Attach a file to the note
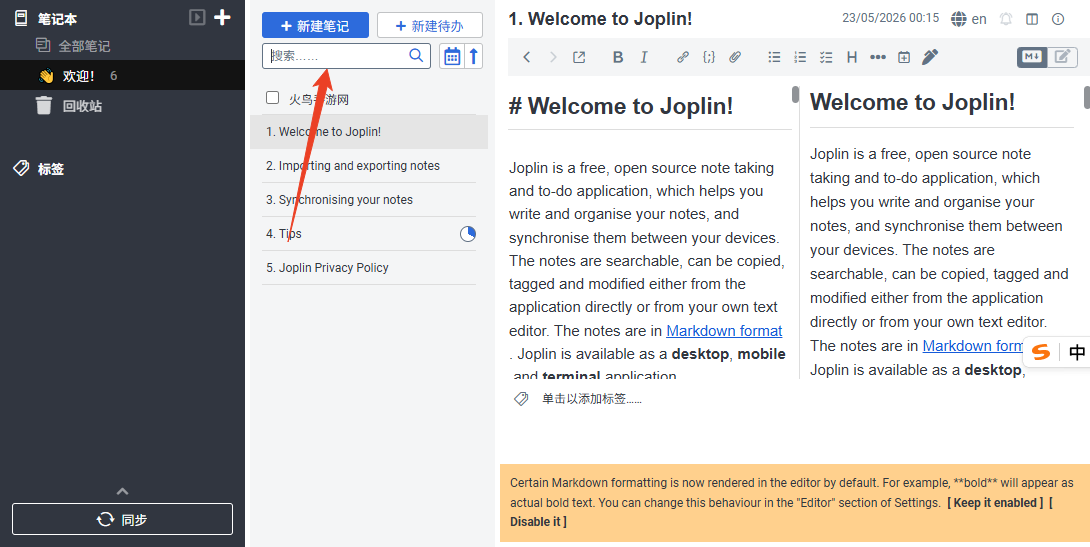 (x=735, y=58)
